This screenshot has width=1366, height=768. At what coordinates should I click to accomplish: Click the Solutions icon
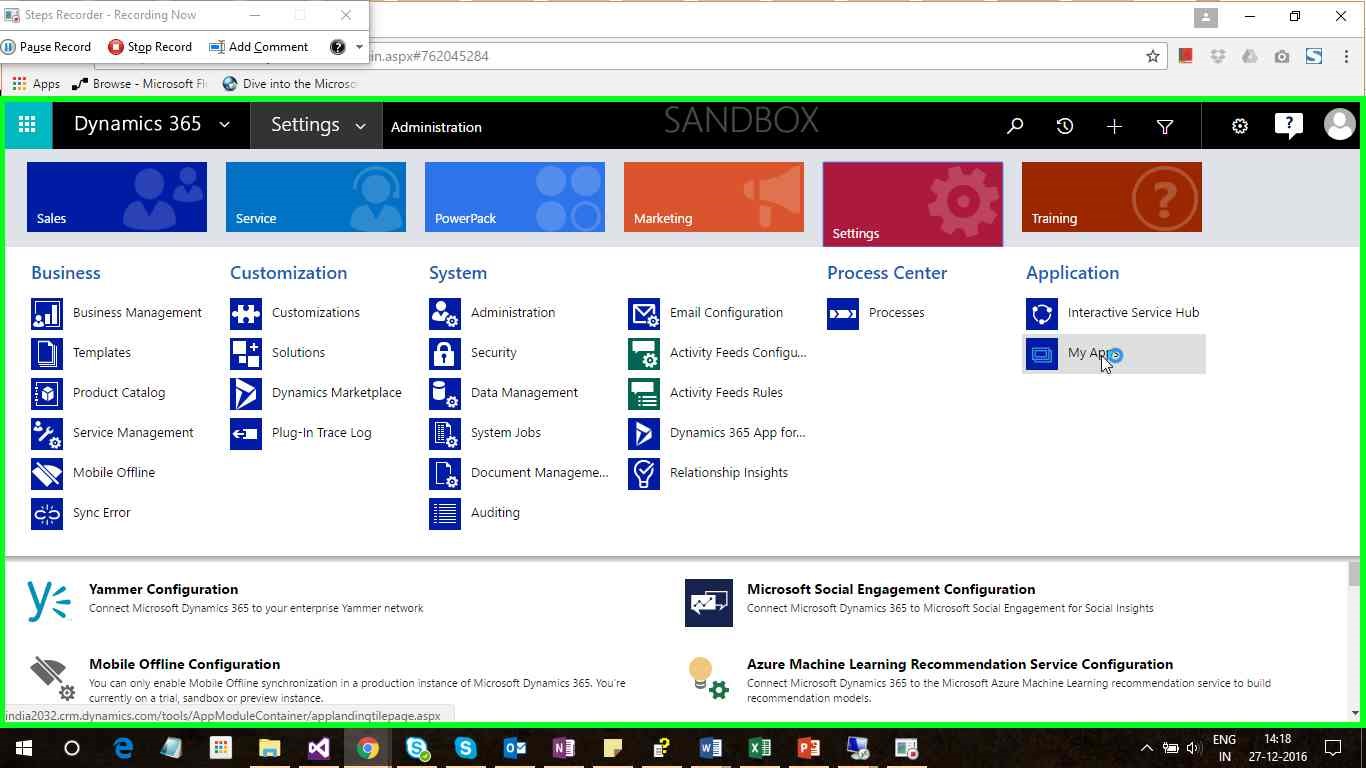pyautogui.click(x=246, y=353)
